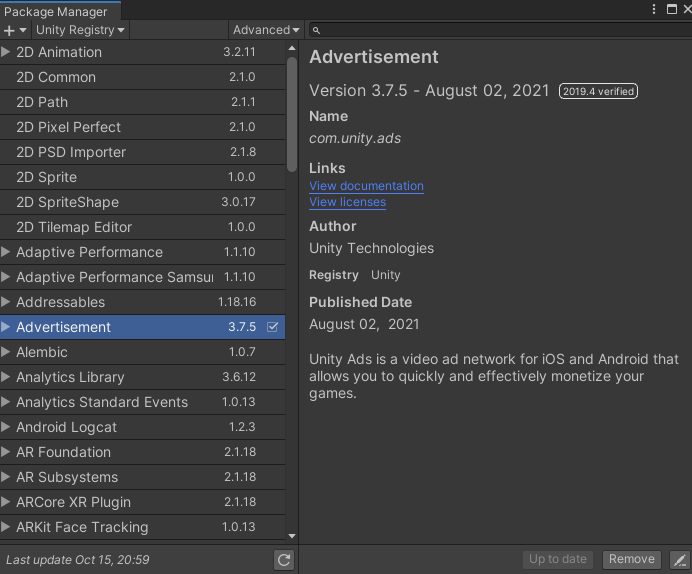The width and height of the screenshot is (692, 574).
Task: Select the ARKit Face Tracking row
Action: tap(143, 527)
